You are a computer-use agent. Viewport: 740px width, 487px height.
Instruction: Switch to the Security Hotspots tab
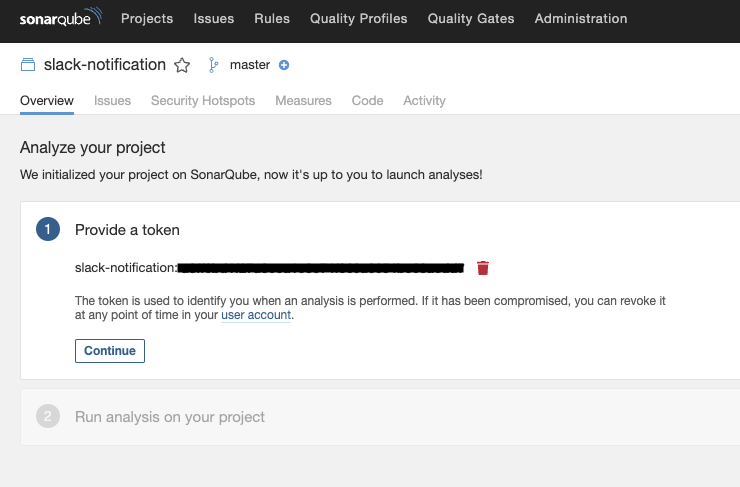coord(203,101)
